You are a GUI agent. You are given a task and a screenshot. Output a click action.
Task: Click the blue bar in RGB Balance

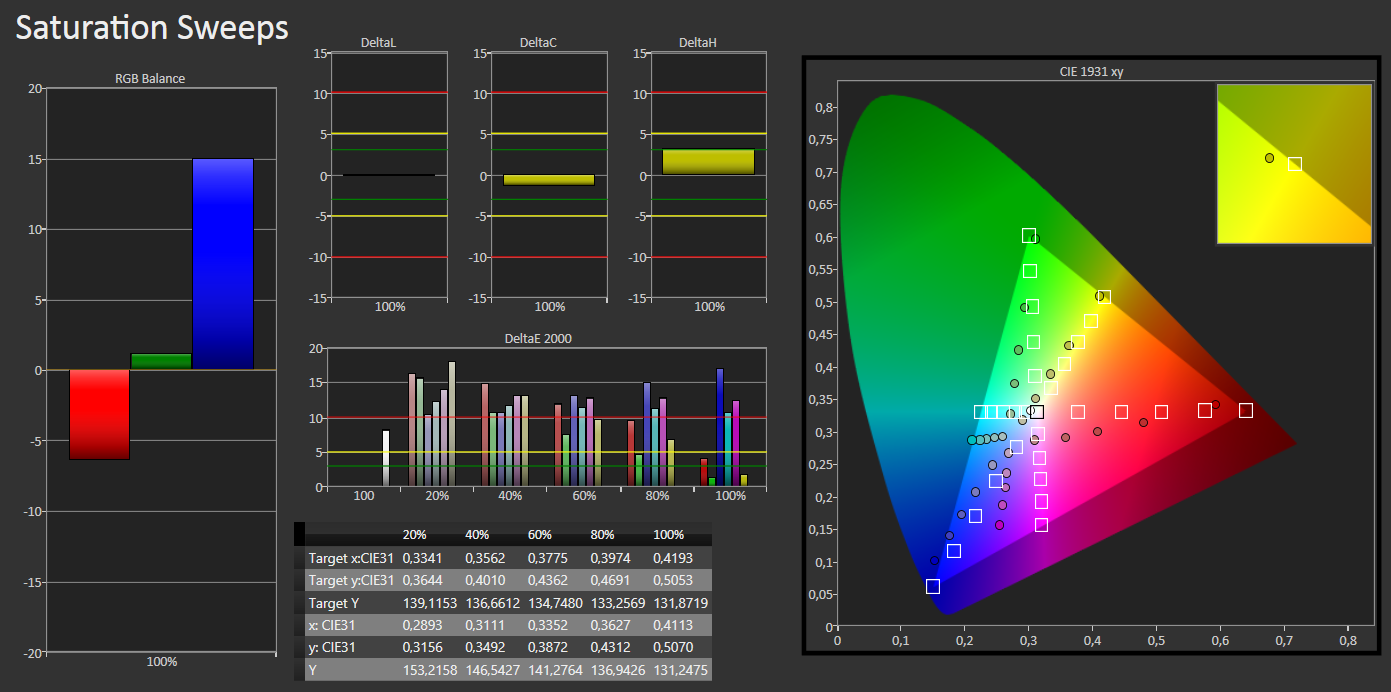[223, 264]
